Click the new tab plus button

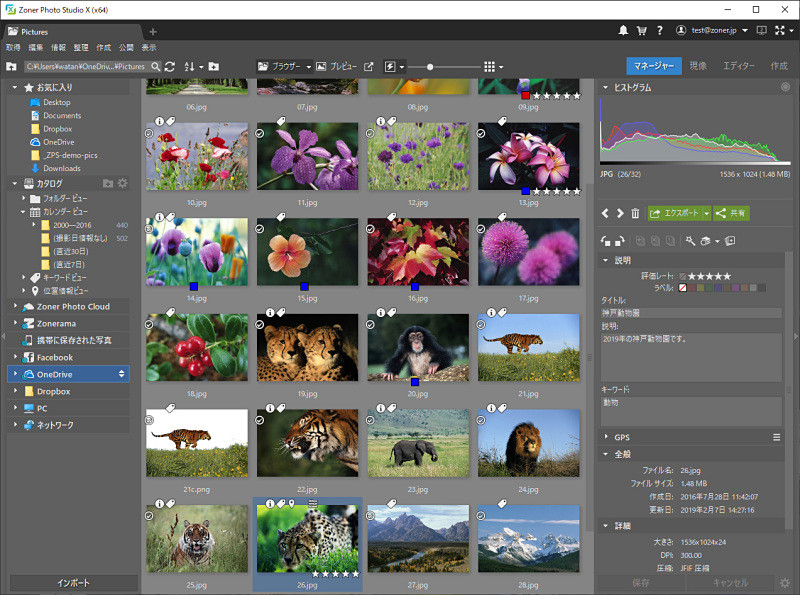click(153, 32)
